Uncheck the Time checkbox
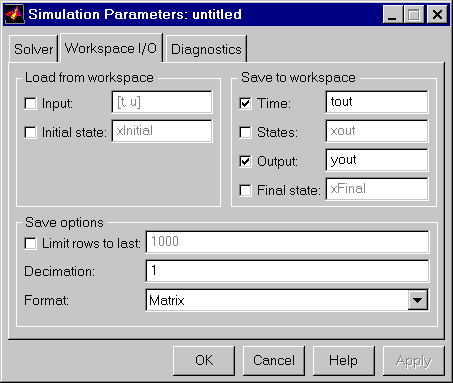Image resolution: width=453 pixels, height=383 pixels. pyautogui.click(x=245, y=103)
